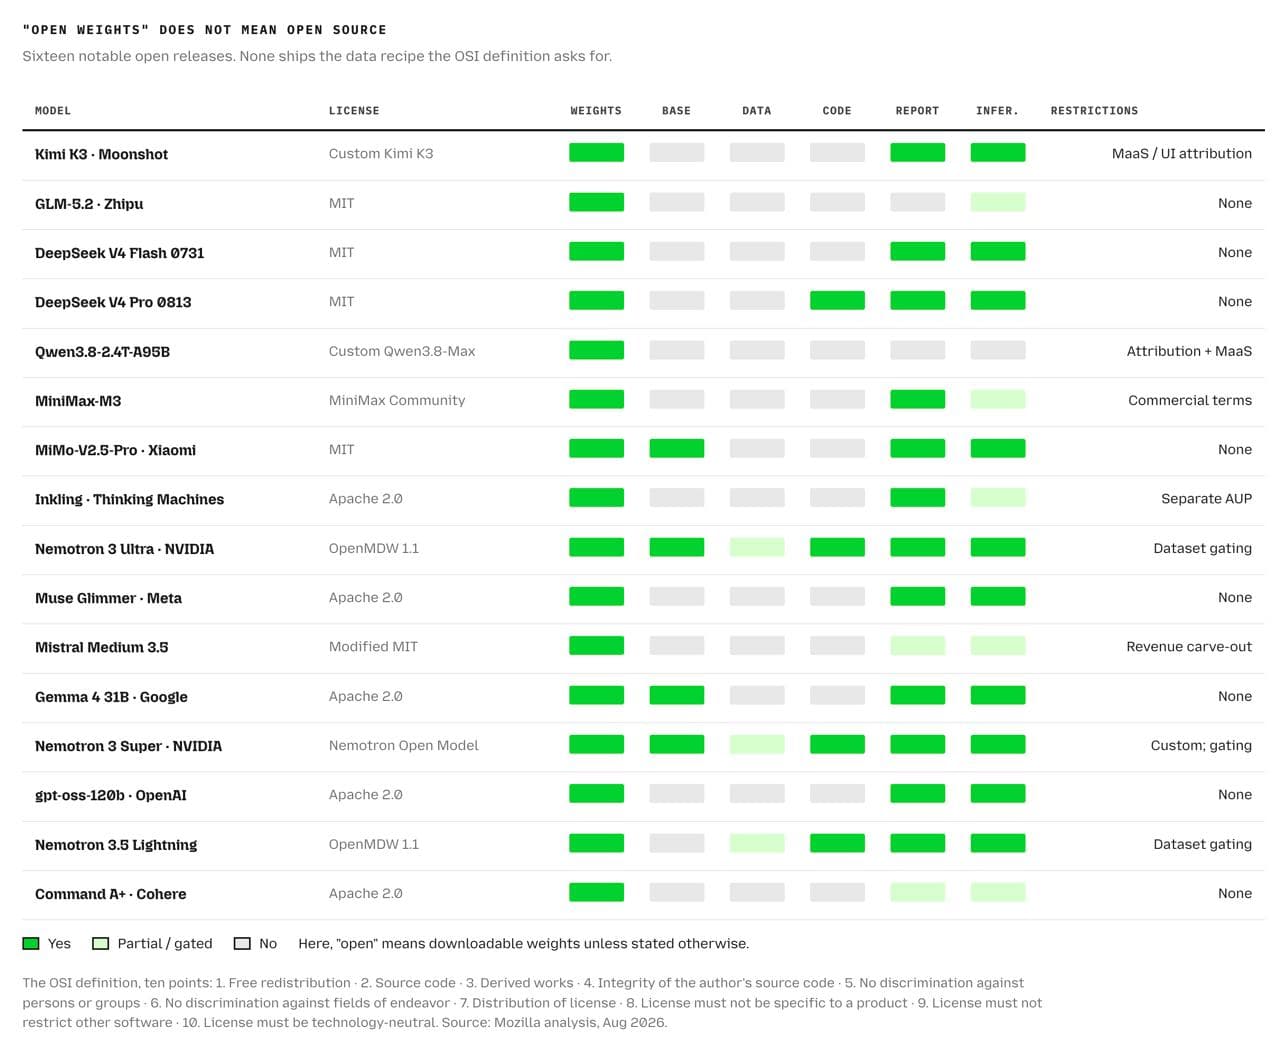
Task: Click the Custom Qwen3.8-Max license cell
Action: pyautogui.click(x=402, y=351)
